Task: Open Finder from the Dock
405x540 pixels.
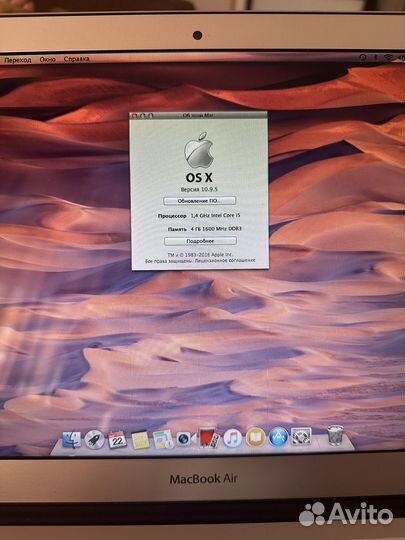Action: tap(72, 440)
